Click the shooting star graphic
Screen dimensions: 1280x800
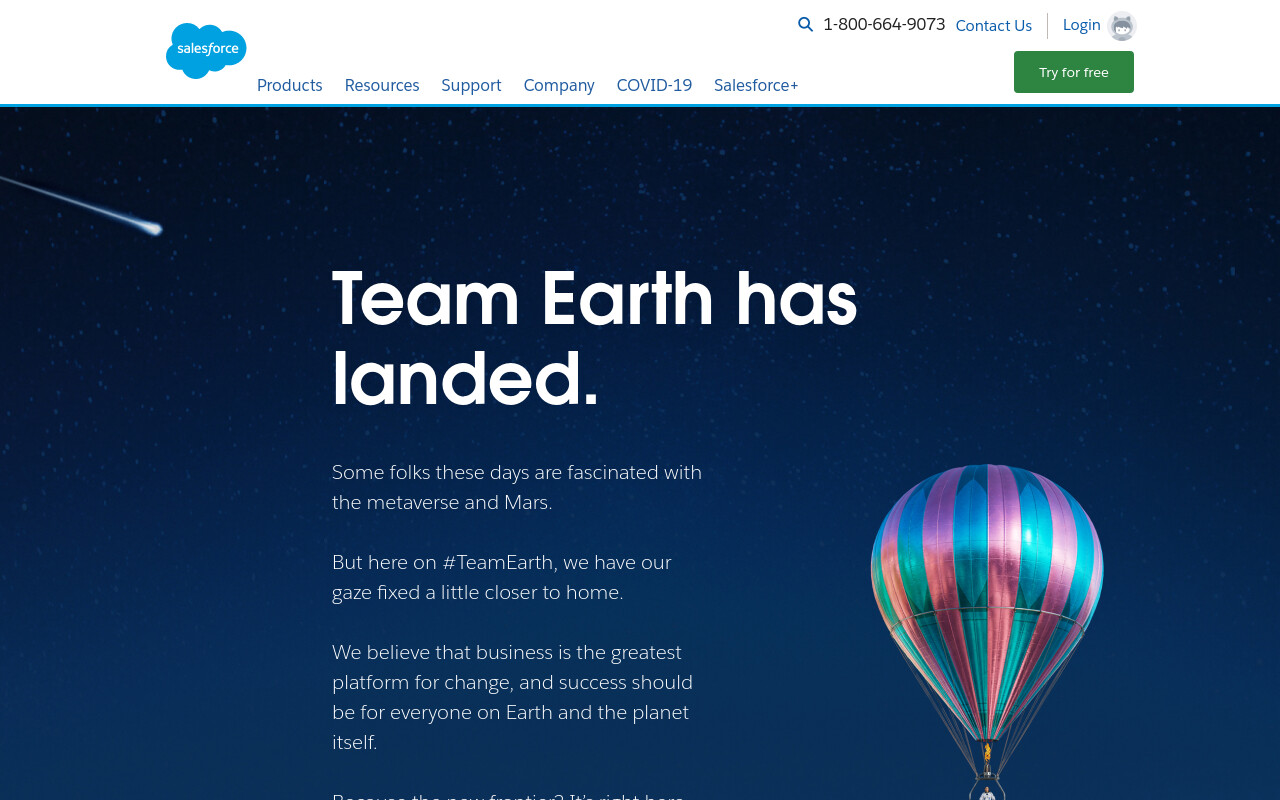point(81,205)
